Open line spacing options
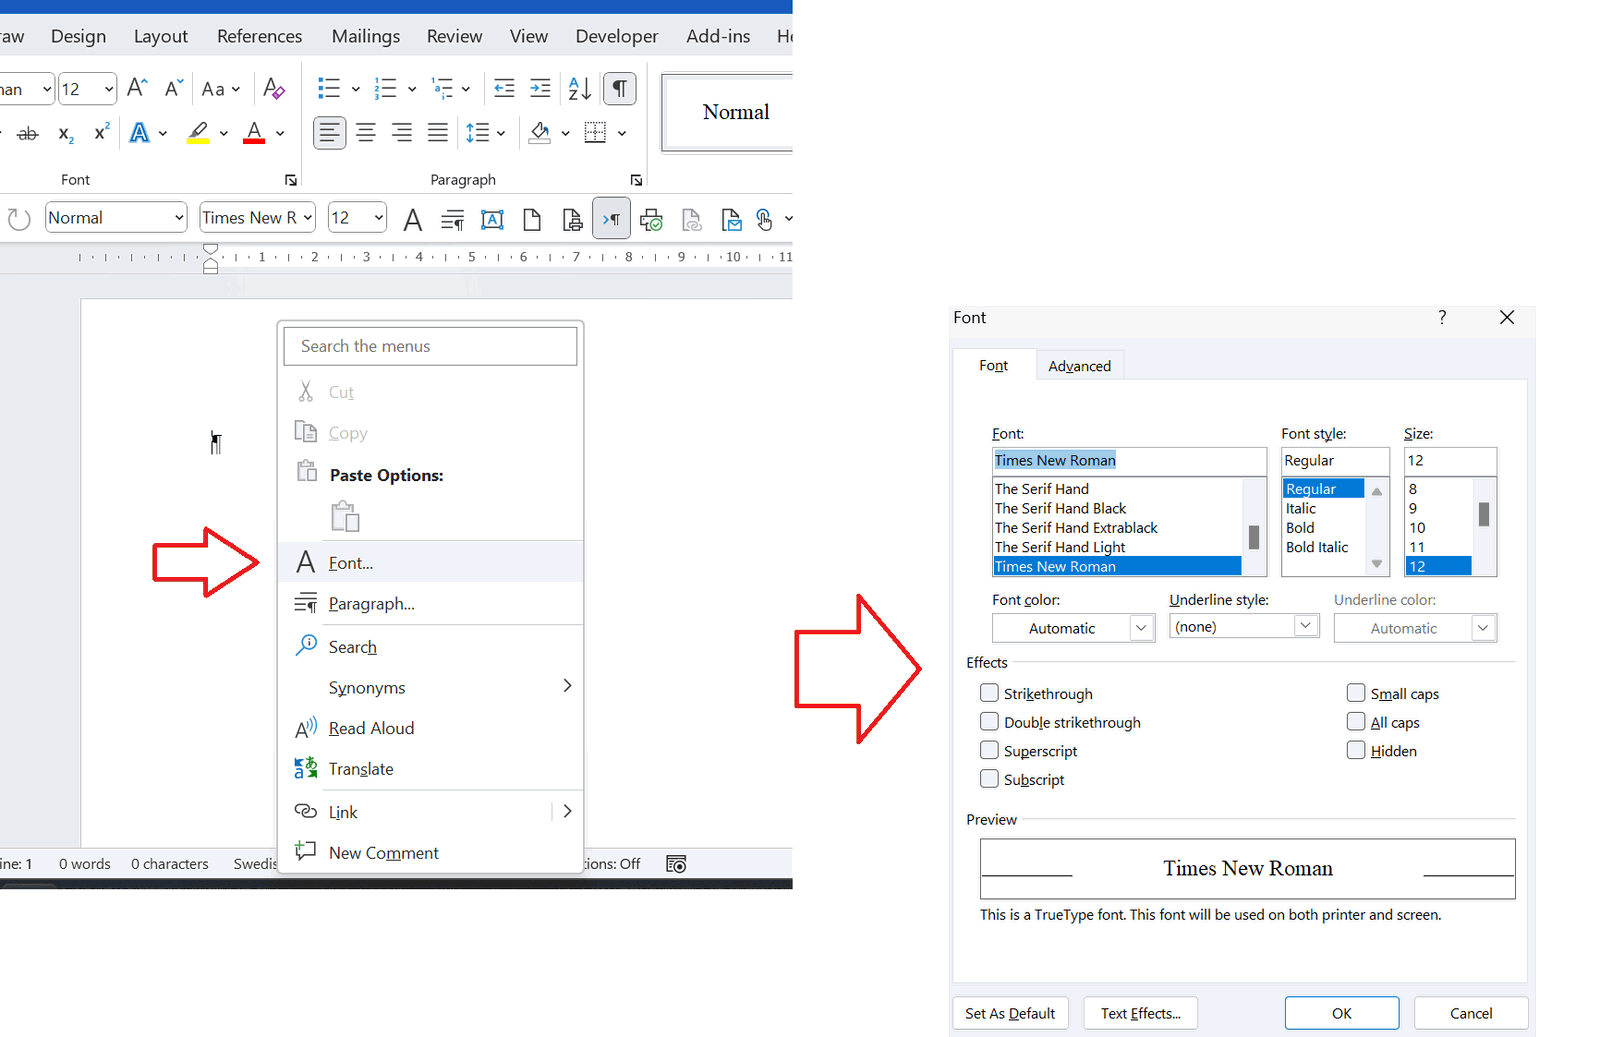 (478, 132)
